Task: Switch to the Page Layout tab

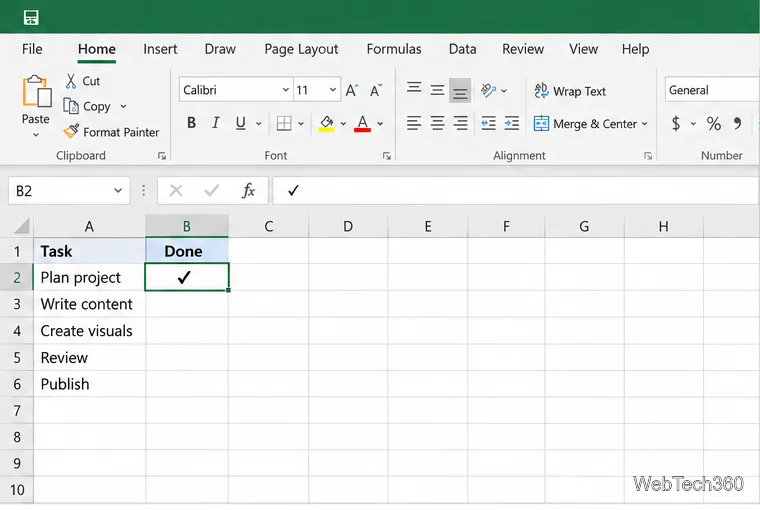Action: [x=301, y=49]
